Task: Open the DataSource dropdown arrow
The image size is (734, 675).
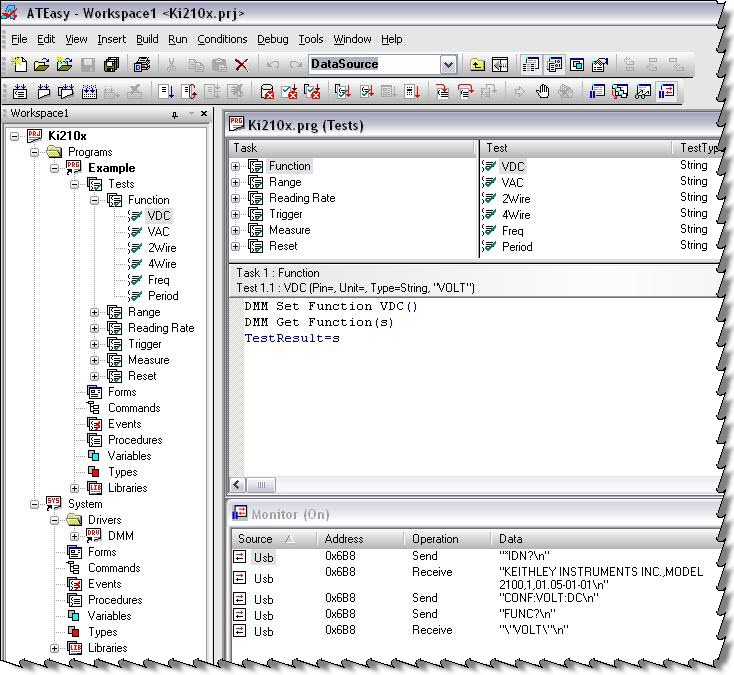Action: coord(448,65)
